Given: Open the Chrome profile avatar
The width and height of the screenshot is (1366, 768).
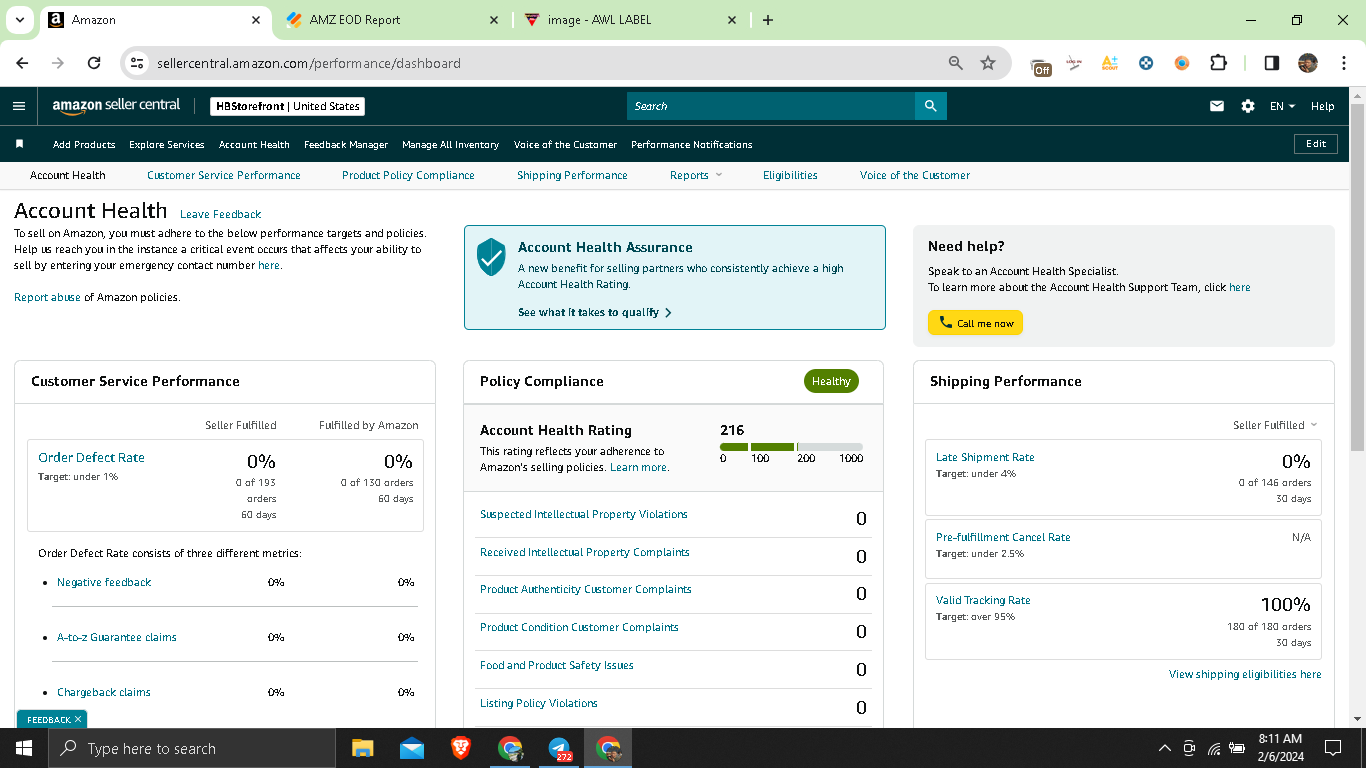Looking at the screenshot, I should 1308,63.
